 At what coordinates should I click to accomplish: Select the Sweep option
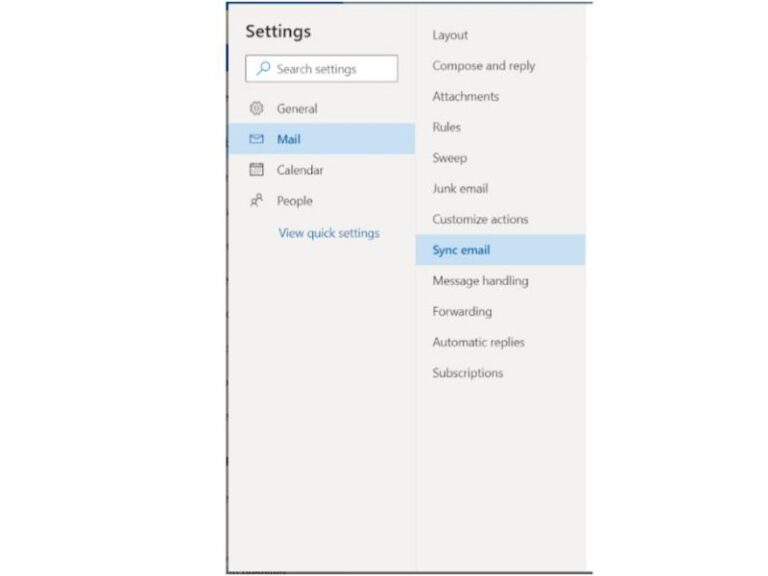pos(449,158)
